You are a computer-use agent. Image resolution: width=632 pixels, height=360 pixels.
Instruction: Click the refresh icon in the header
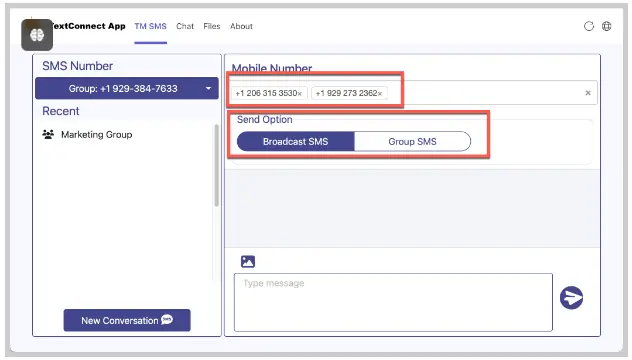(588, 26)
